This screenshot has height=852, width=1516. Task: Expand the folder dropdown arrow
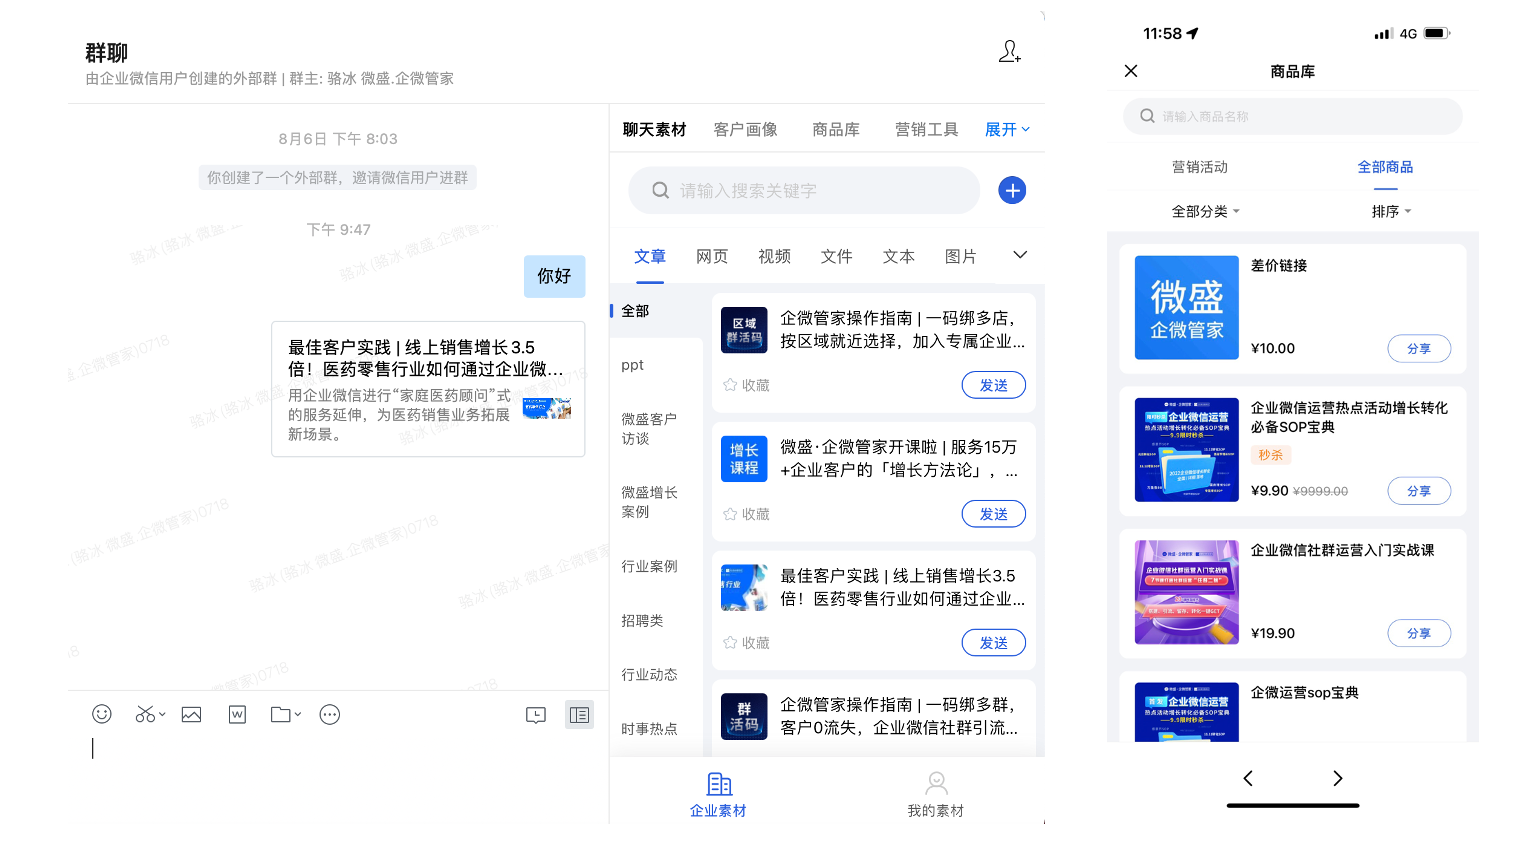tap(298, 715)
